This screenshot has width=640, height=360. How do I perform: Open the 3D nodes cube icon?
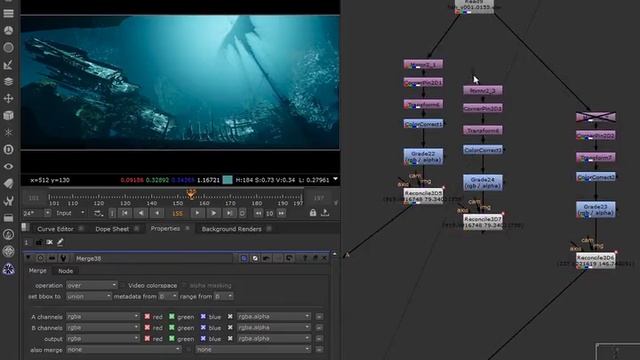click(x=8, y=116)
